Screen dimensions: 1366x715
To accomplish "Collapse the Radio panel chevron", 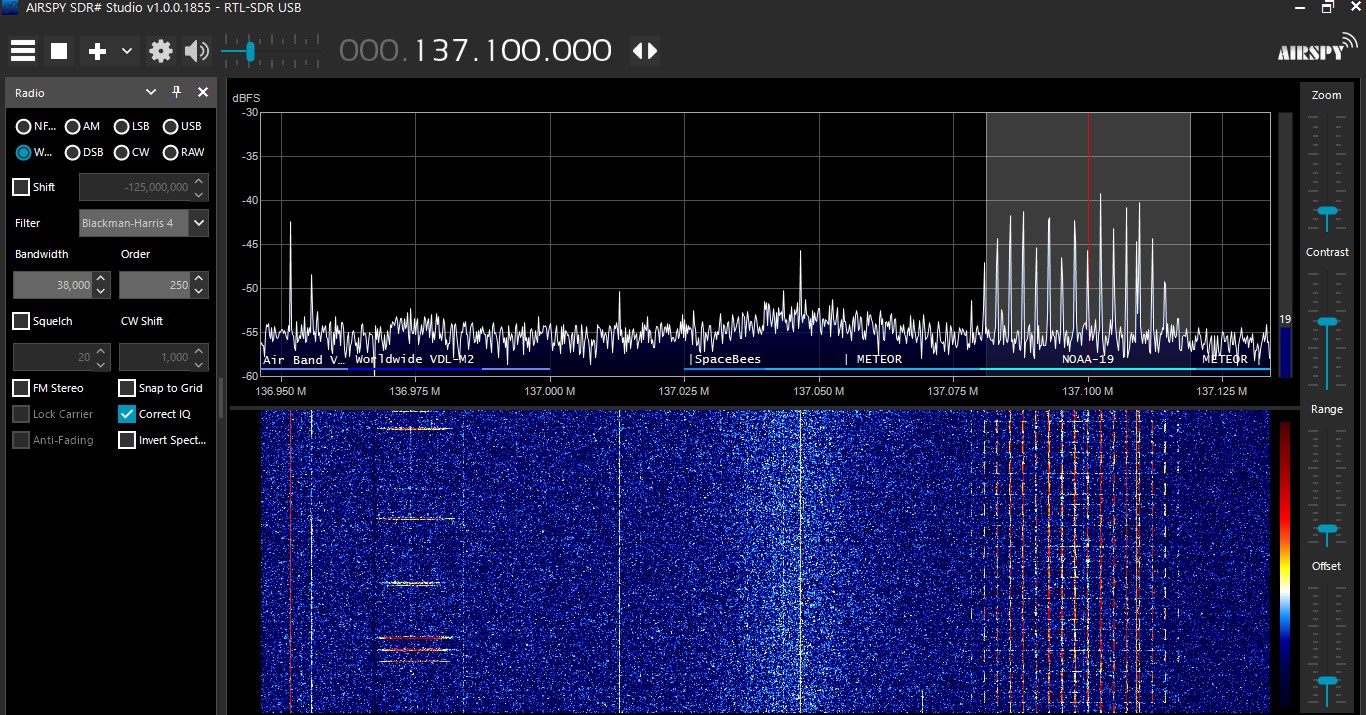I will coord(151,92).
